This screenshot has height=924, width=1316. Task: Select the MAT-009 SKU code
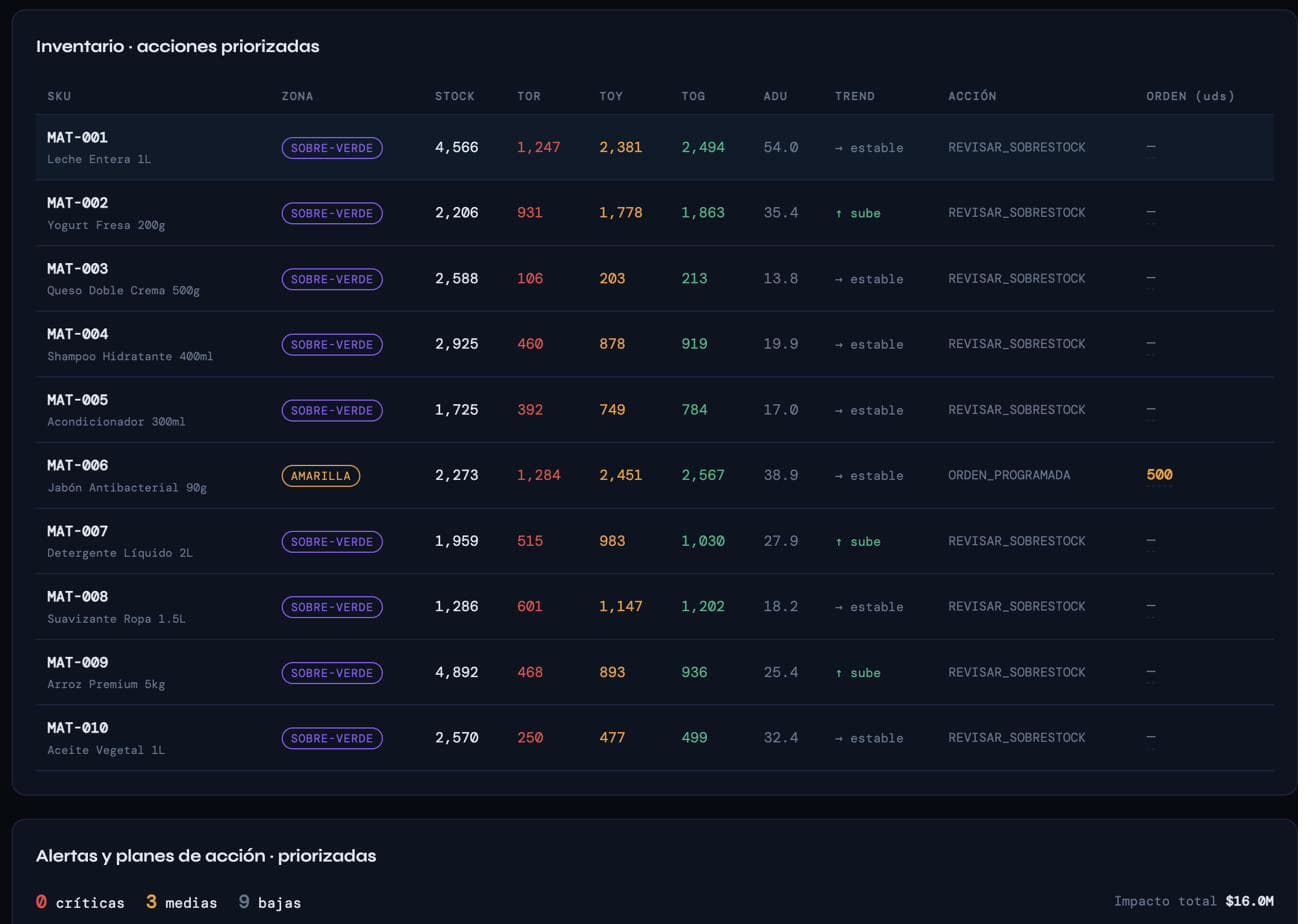point(77,662)
